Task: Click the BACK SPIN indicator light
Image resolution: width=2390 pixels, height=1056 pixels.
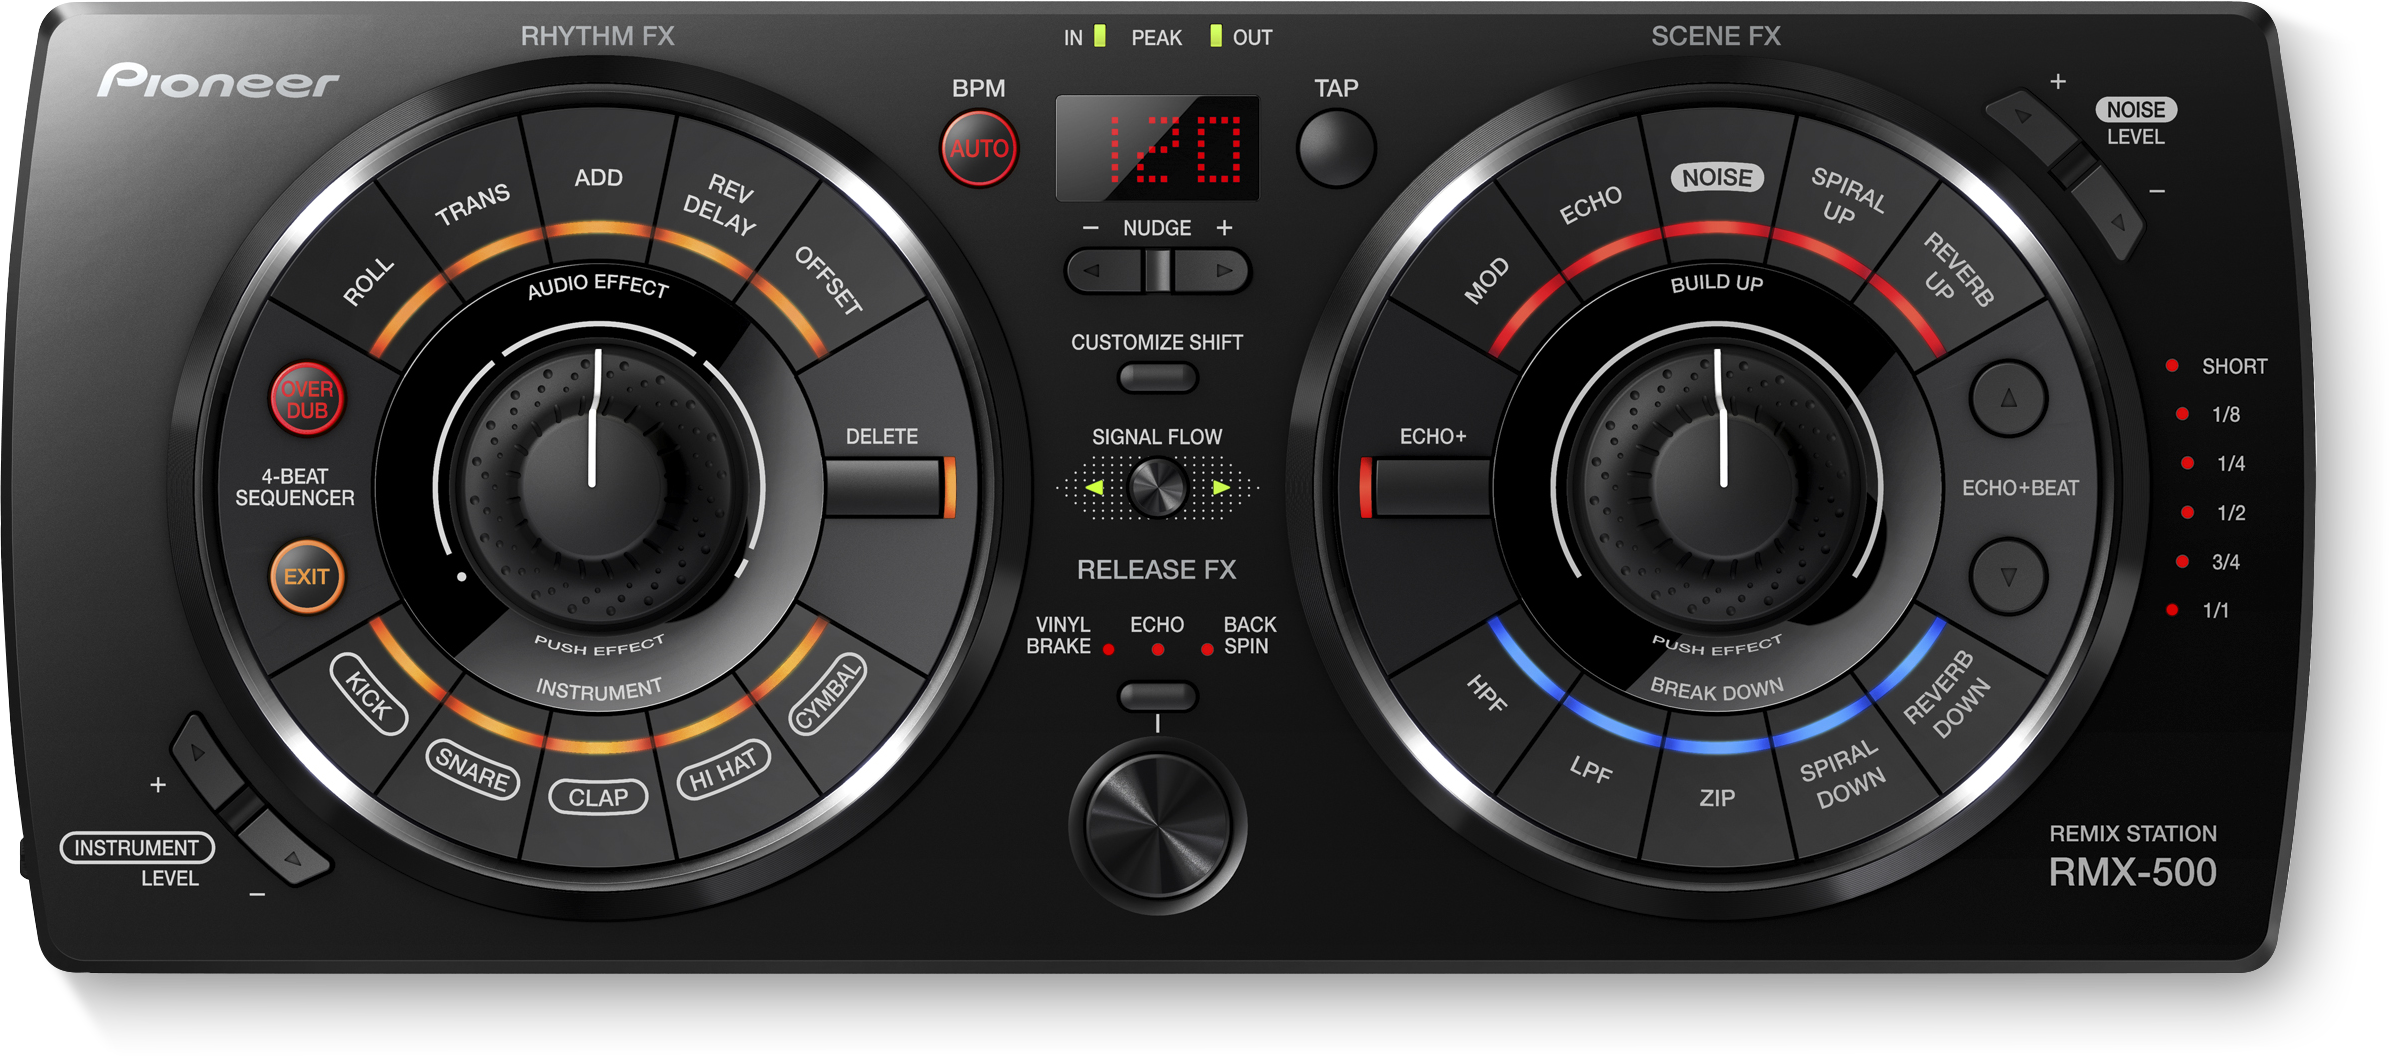Action: [1207, 649]
